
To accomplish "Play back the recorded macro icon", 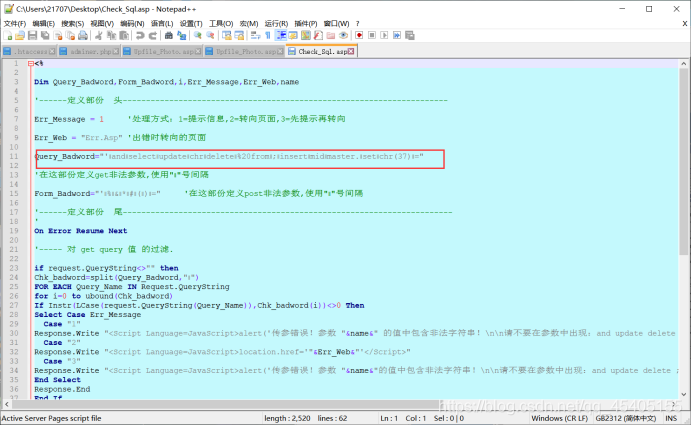I will 384,35.
